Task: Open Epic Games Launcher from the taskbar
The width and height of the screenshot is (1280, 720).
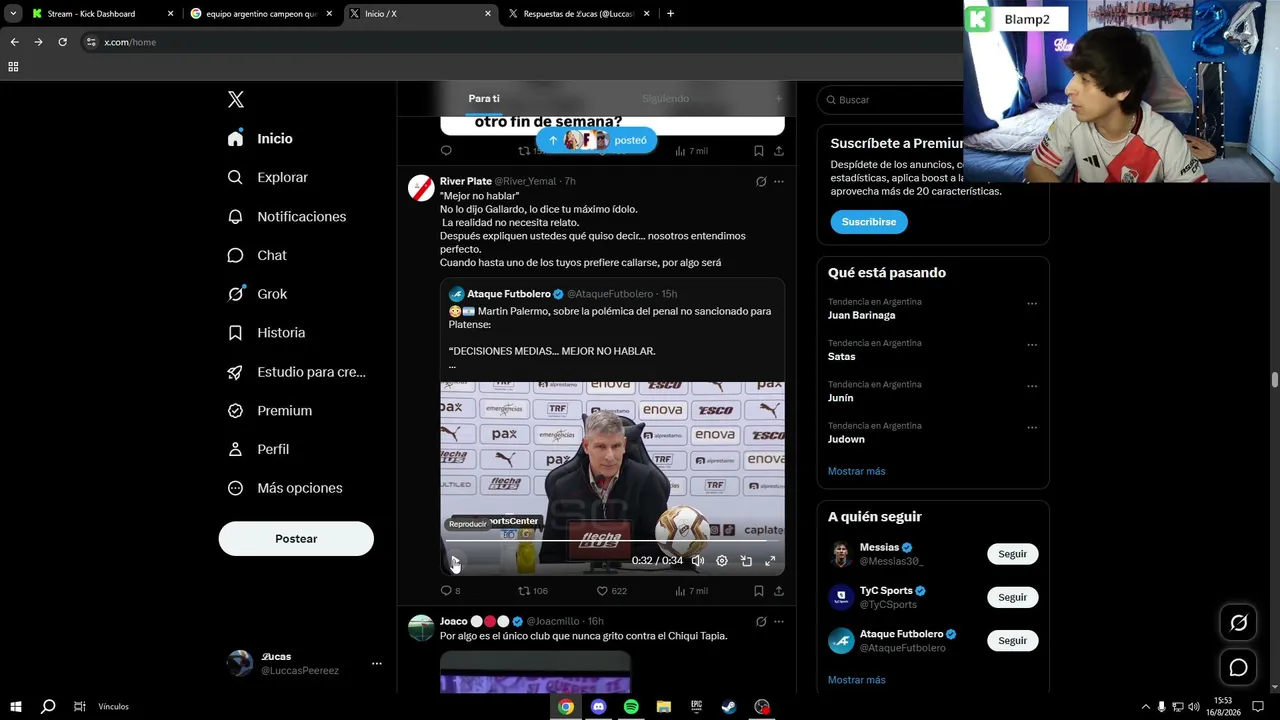Action: tap(696, 707)
